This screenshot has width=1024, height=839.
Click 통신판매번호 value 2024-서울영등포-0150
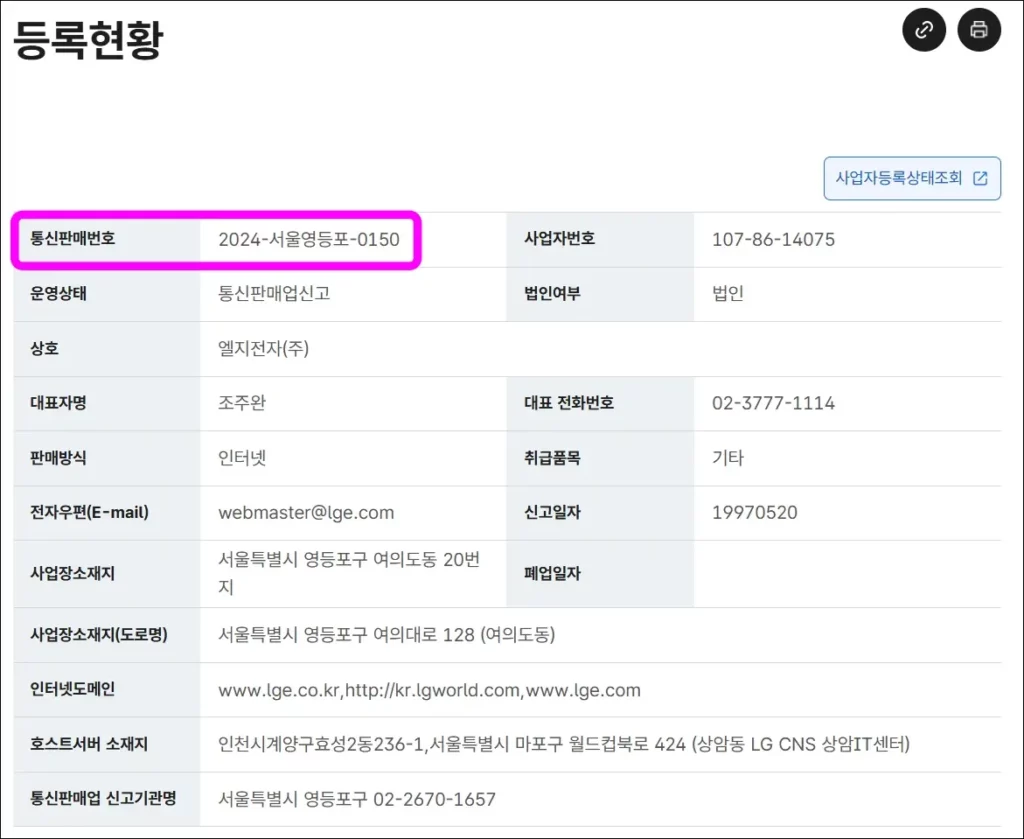308,240
